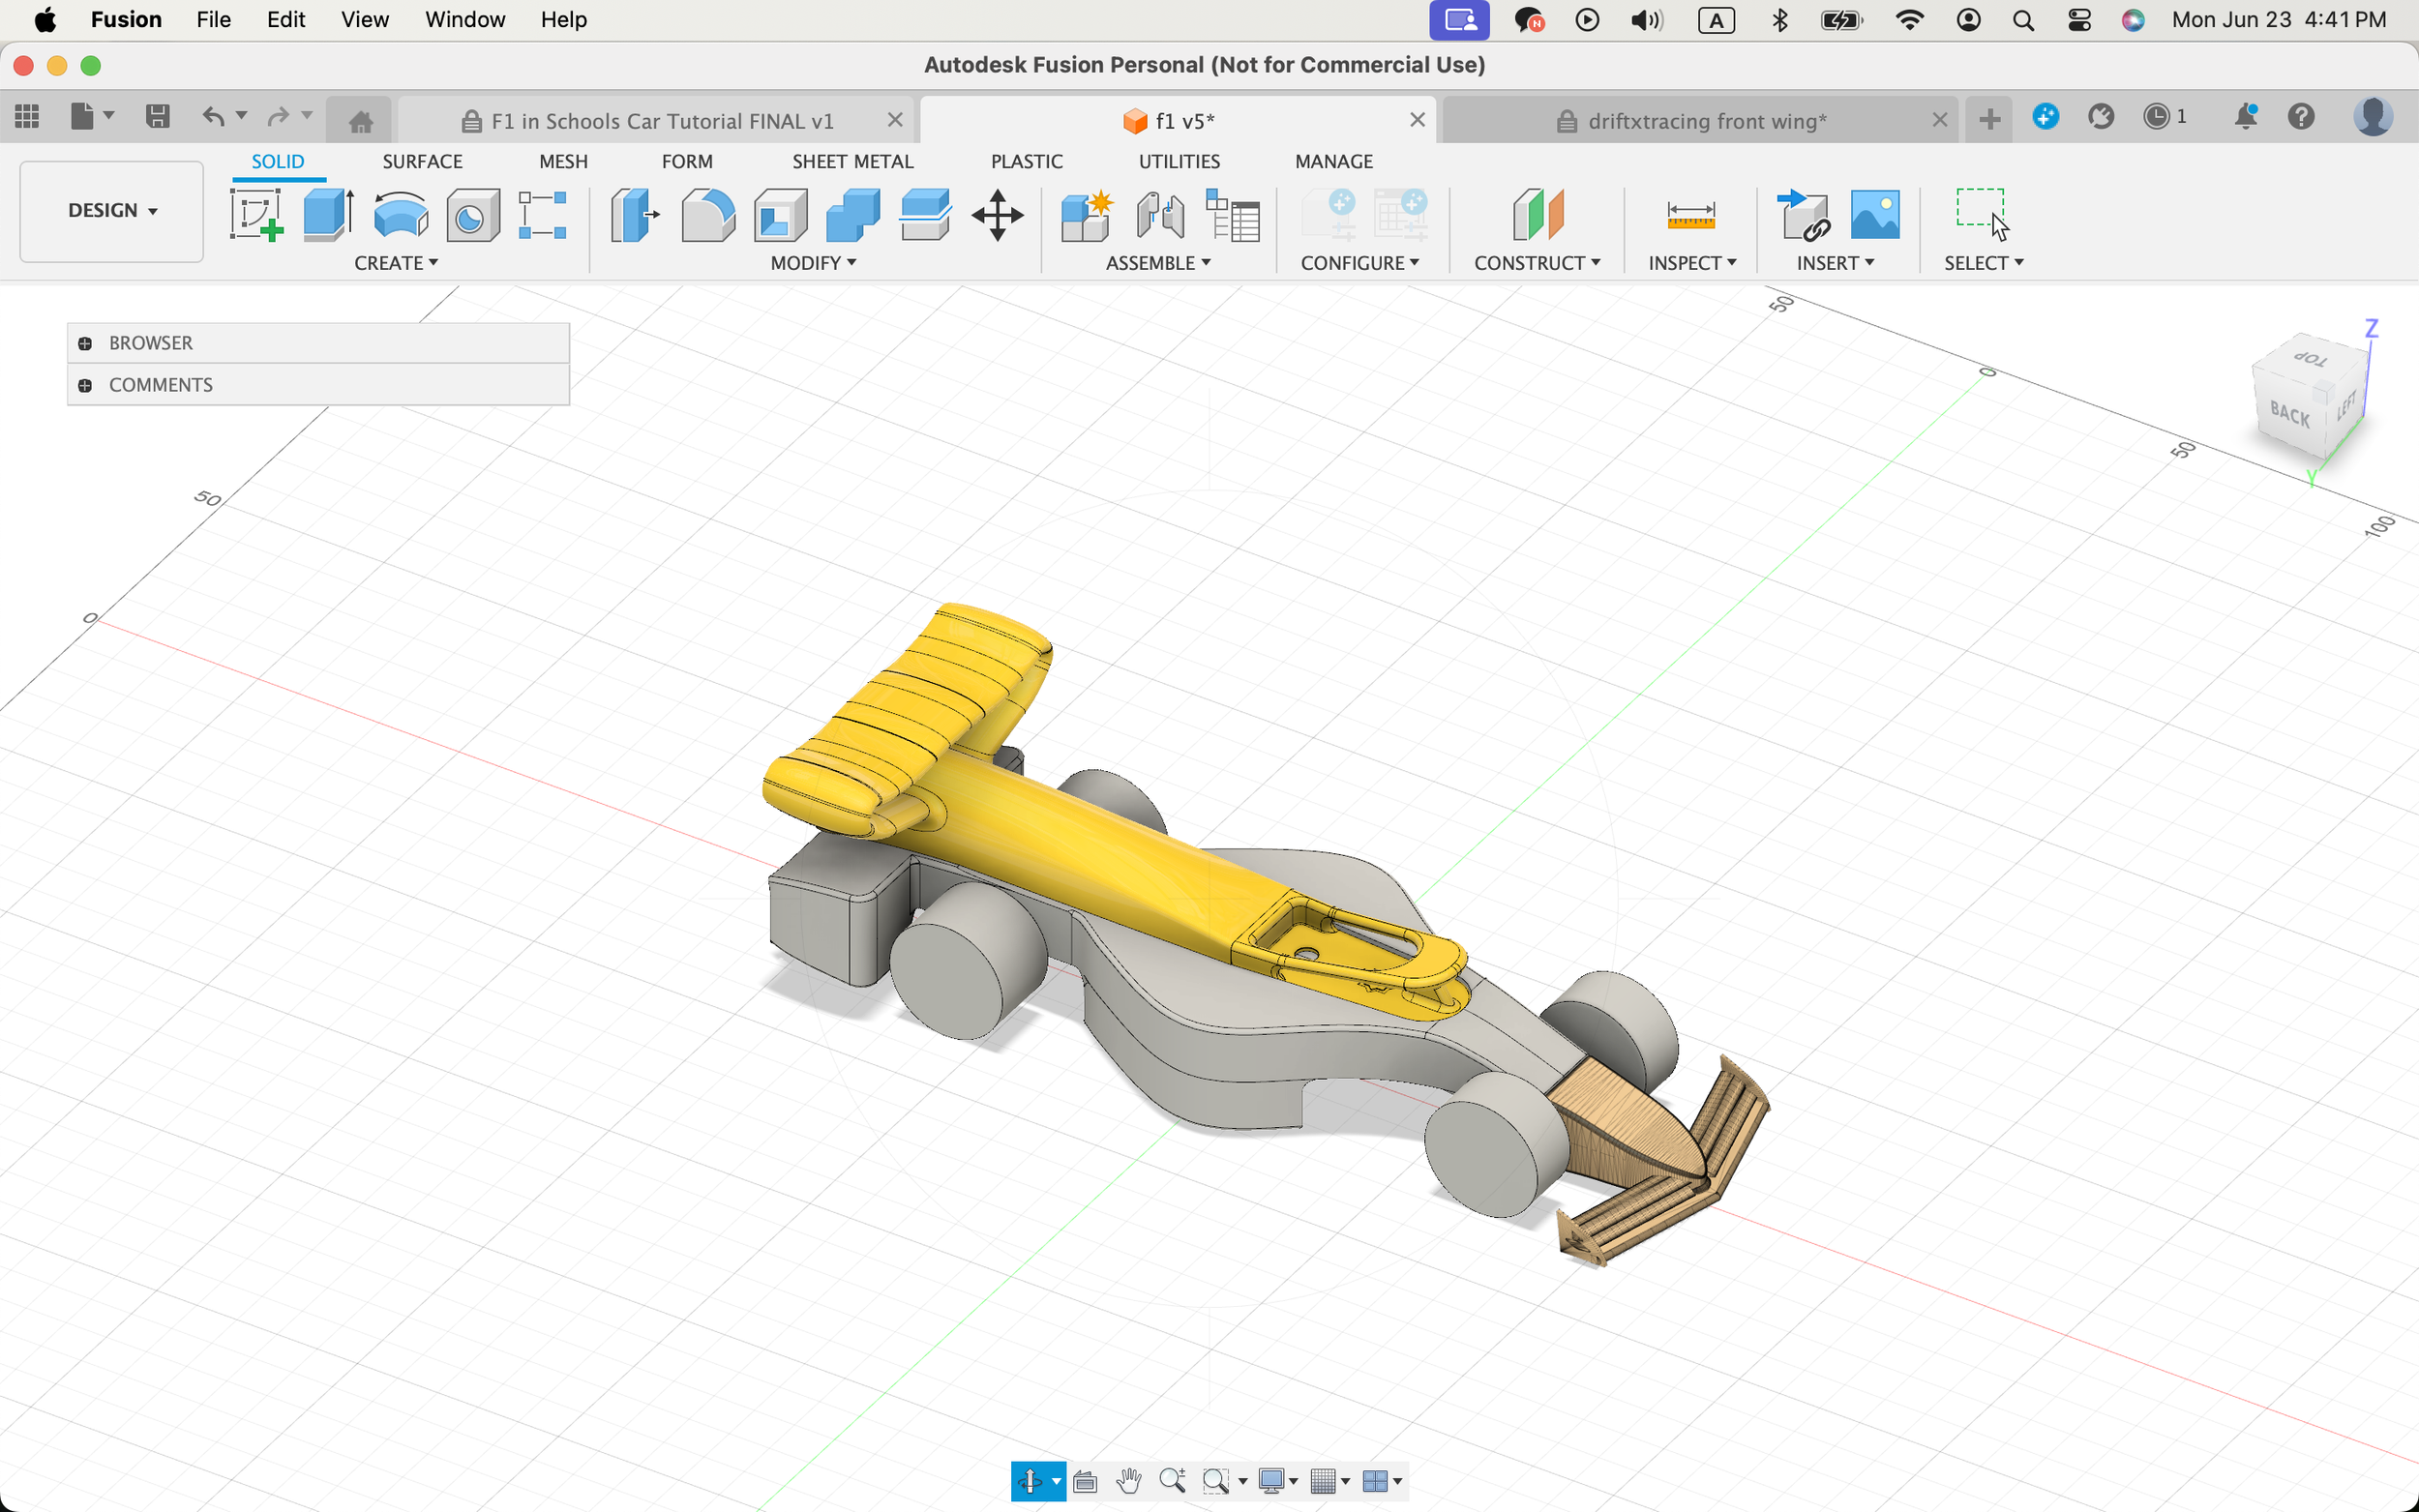Switch to the PLASTIC tab
The width and height of the screenshot is (2419, 1512).
(1026, 162)
